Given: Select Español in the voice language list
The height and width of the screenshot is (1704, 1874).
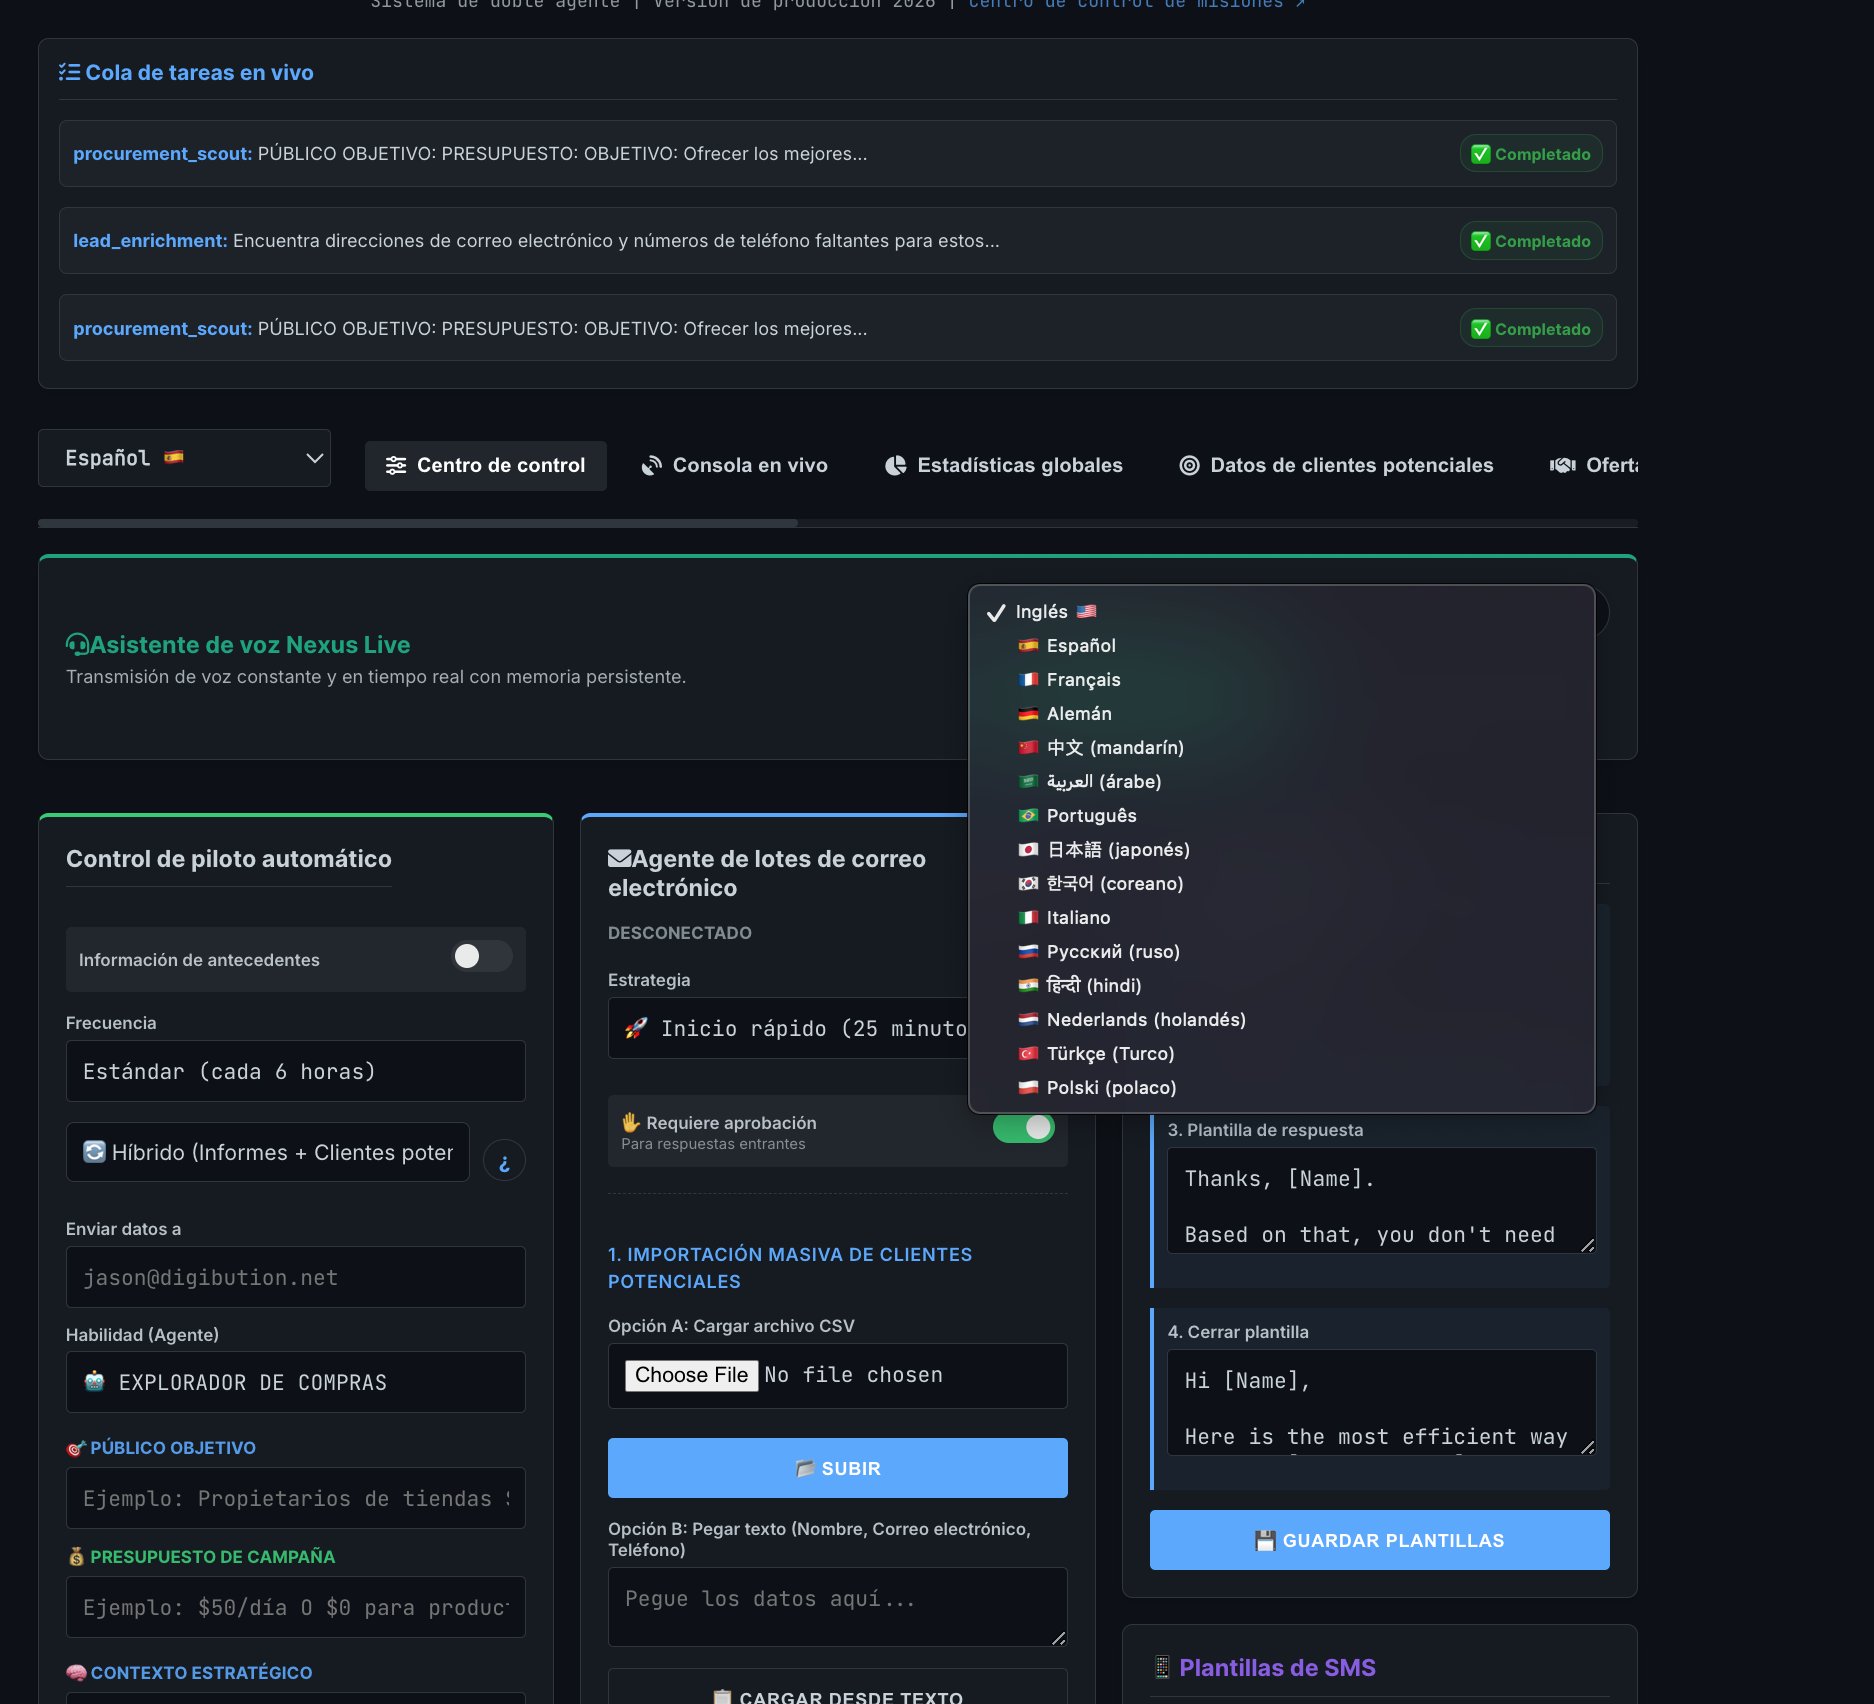Looking at the screenshot, I should pos(1282,646).
